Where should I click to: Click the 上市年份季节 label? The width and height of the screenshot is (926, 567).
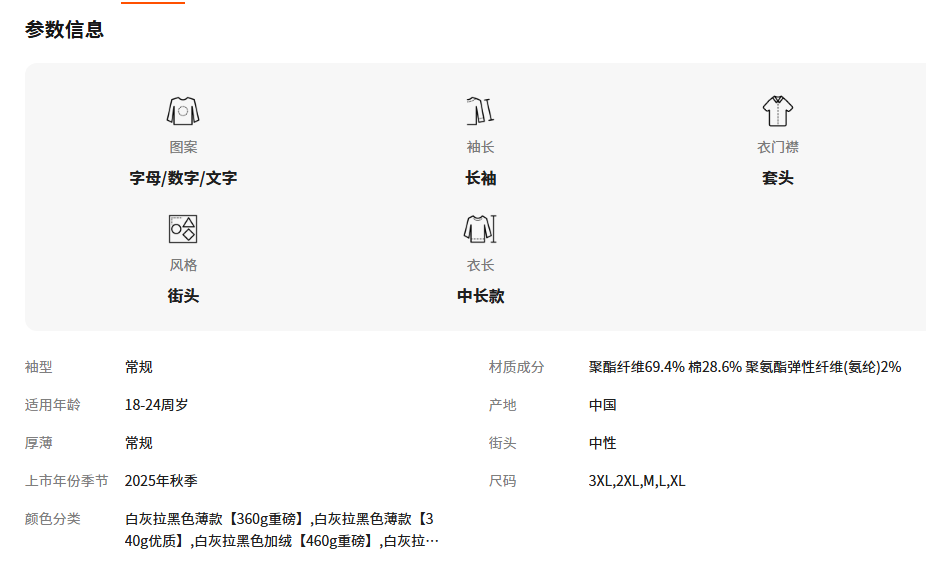click(66, 481)
